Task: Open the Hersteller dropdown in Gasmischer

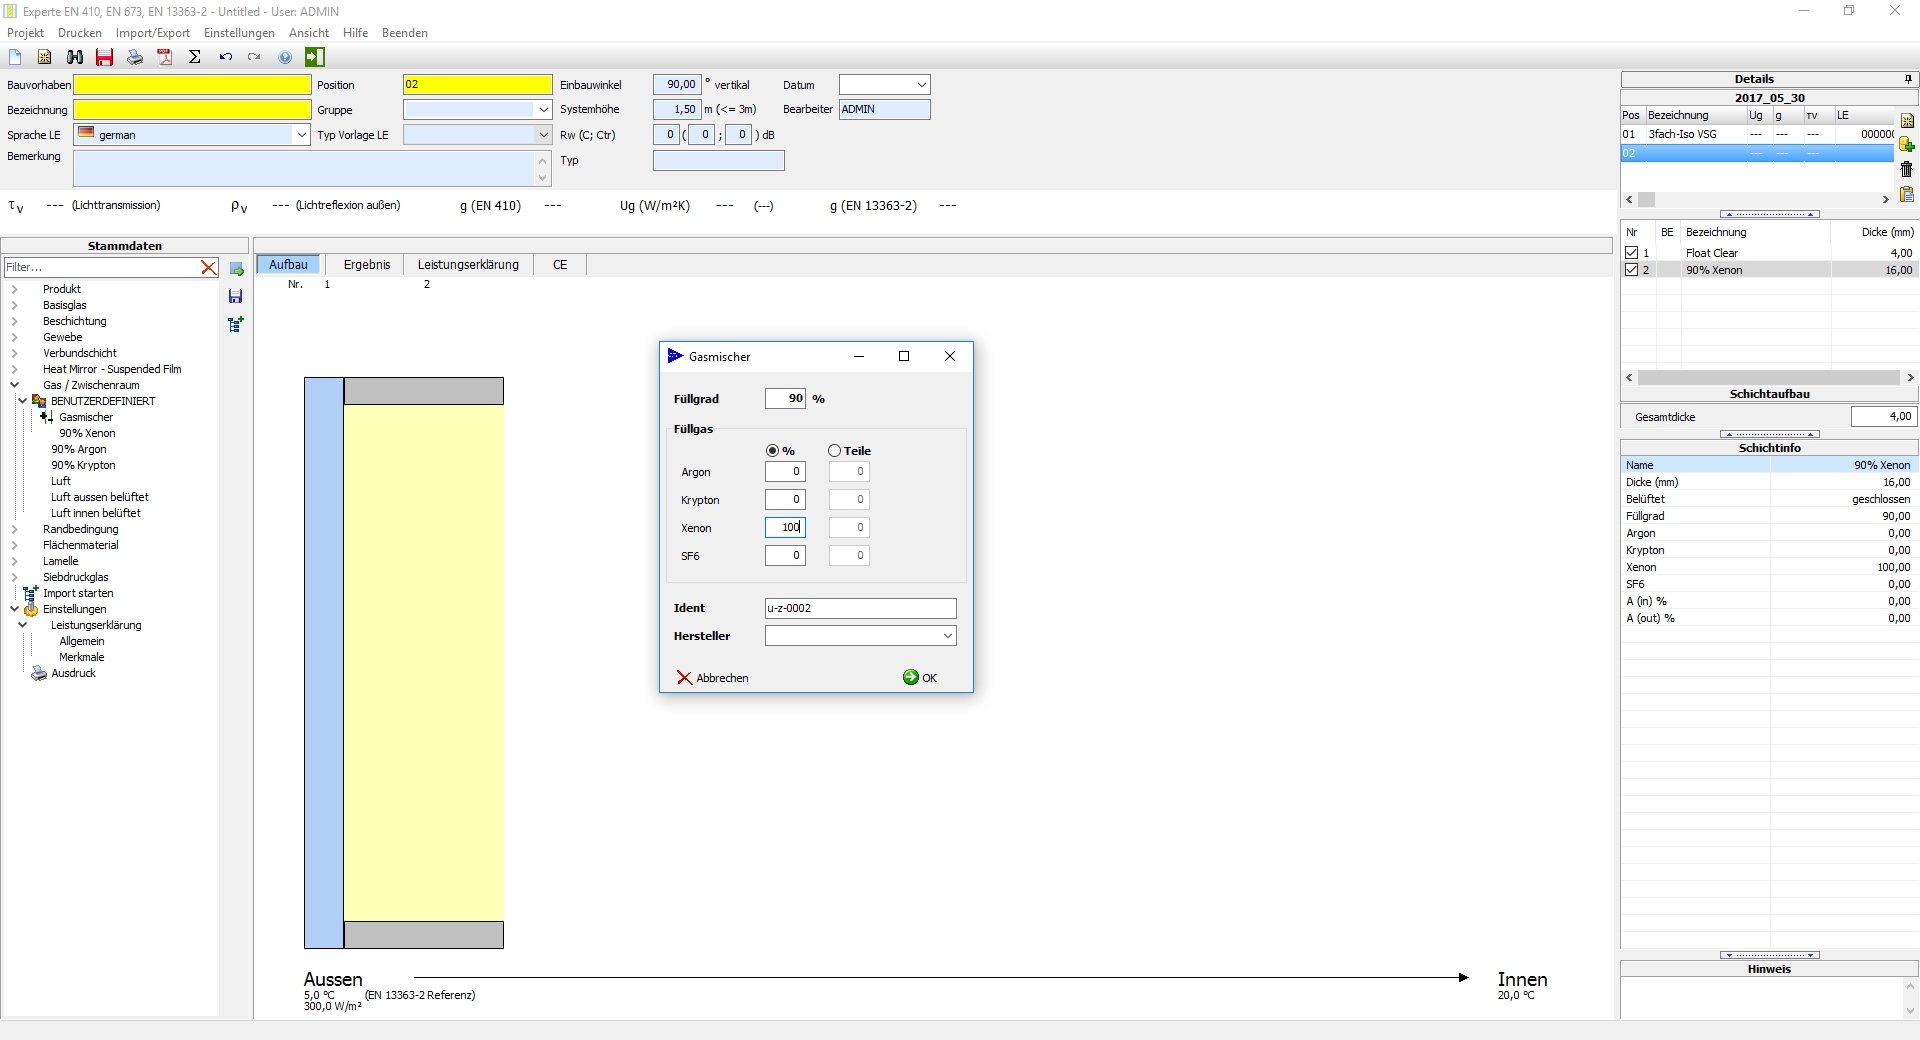Action: tap(947, 636)
